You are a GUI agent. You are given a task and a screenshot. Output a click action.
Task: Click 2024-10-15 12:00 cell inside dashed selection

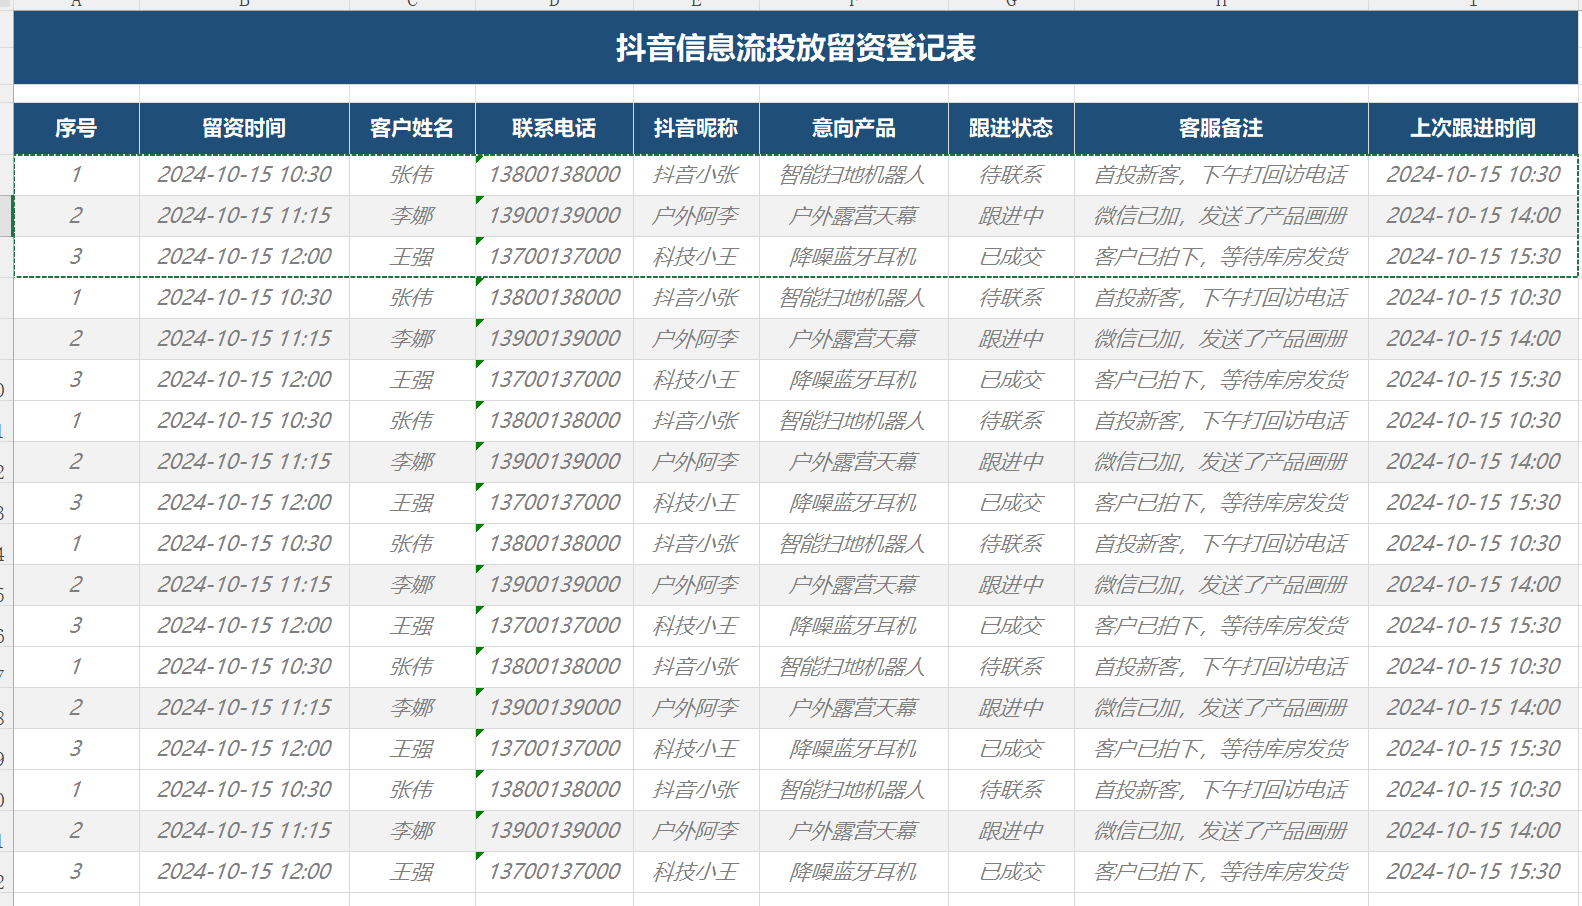(x=244, y=257)
